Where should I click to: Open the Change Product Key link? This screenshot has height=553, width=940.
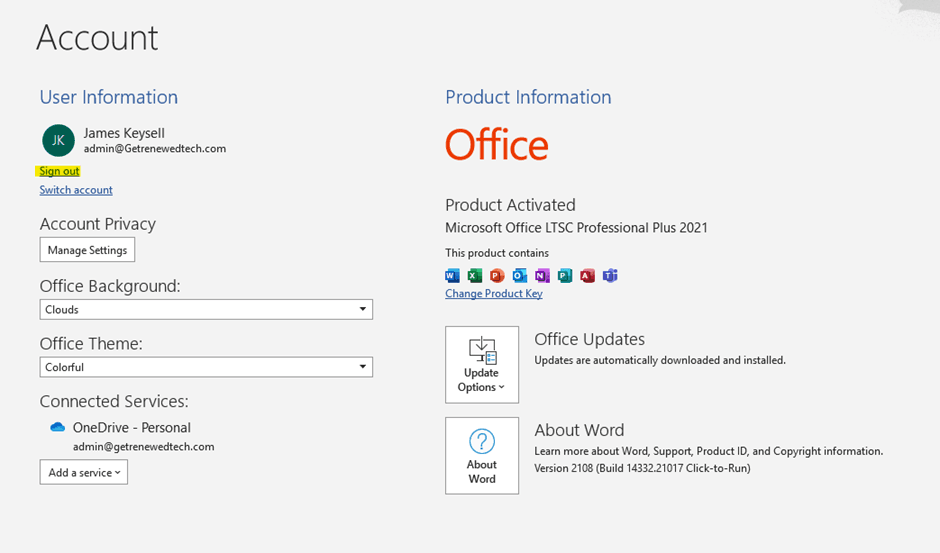click(494, 294)
